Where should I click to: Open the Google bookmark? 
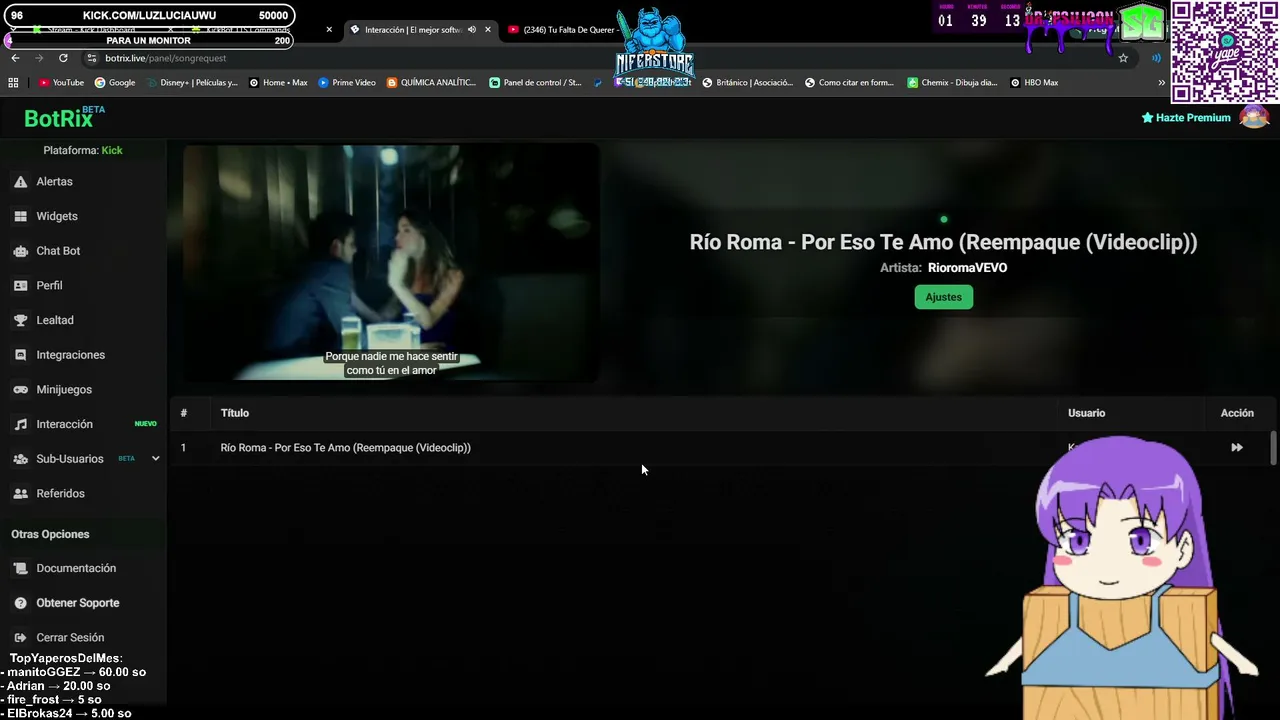[115, 83]
